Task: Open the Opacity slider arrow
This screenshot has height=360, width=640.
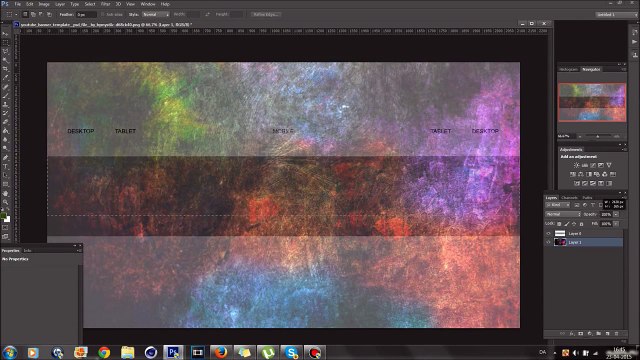Action: 616,214
